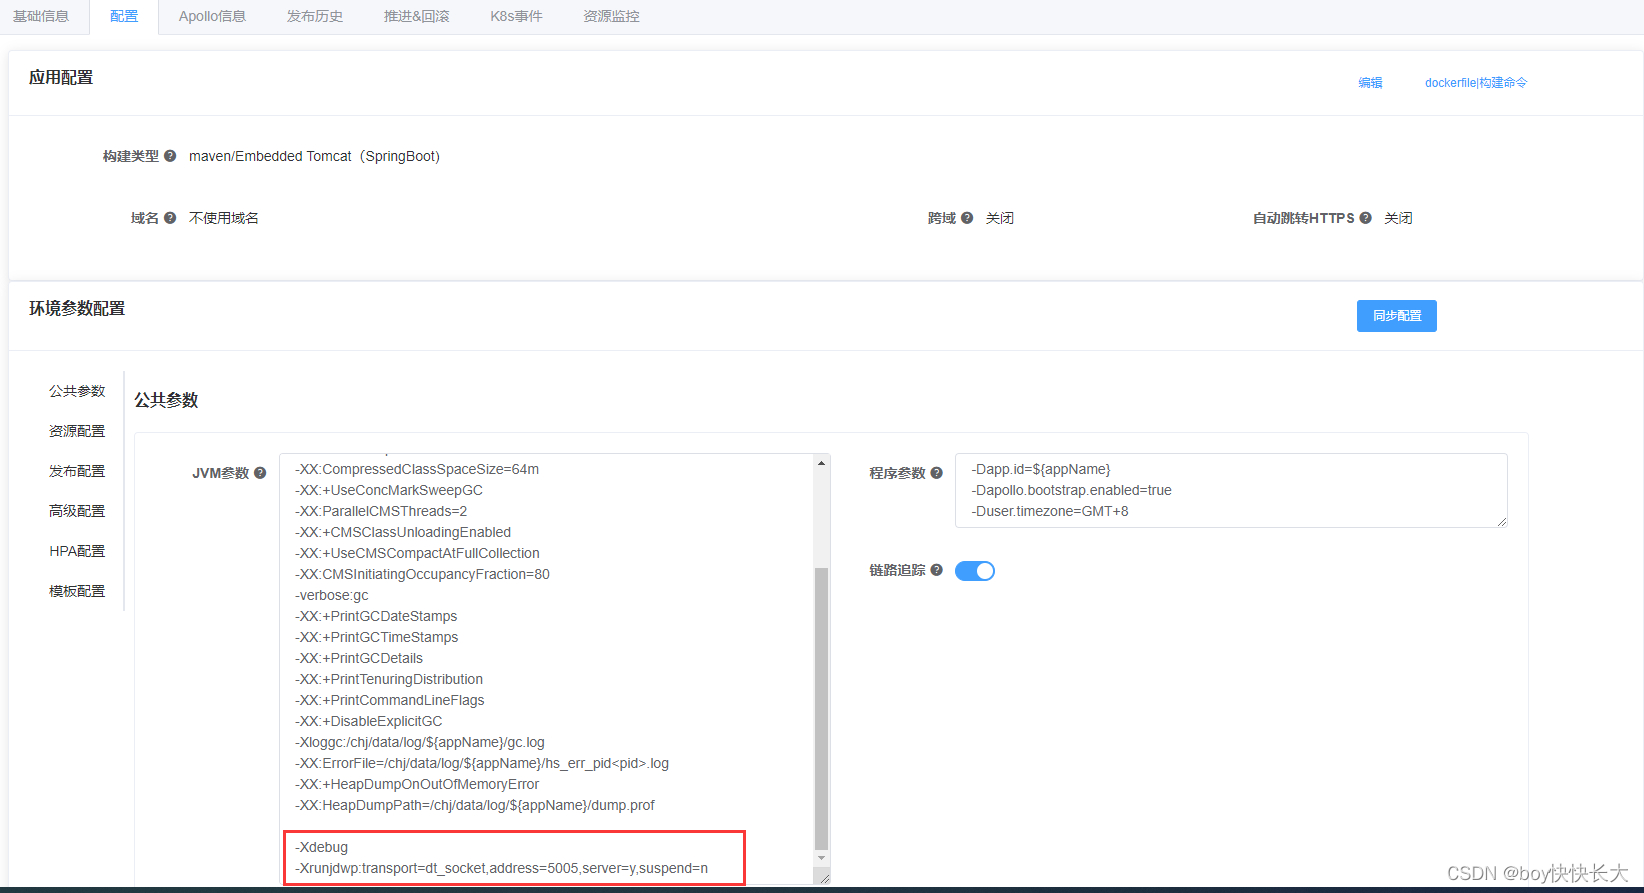The height and width of the screenshot is (893, 1644).
Task: Click the 同步配置 button
Action: [x=1396, y=316]
